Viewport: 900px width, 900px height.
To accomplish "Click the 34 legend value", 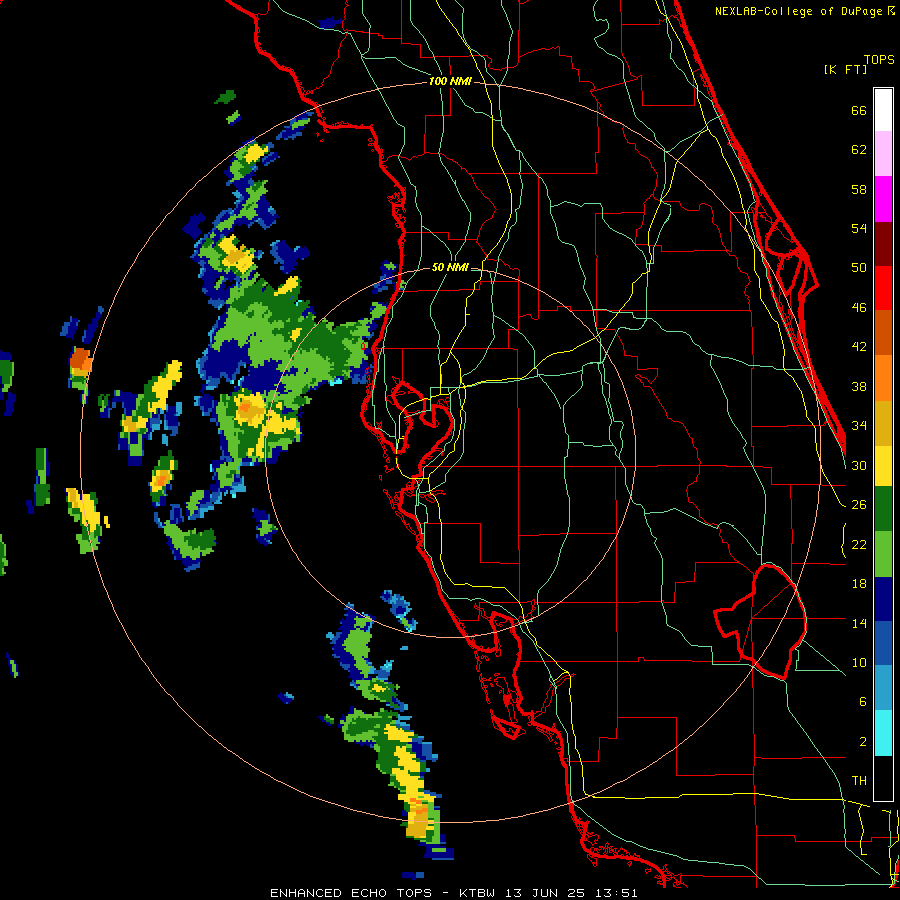I will pos(859,426).
